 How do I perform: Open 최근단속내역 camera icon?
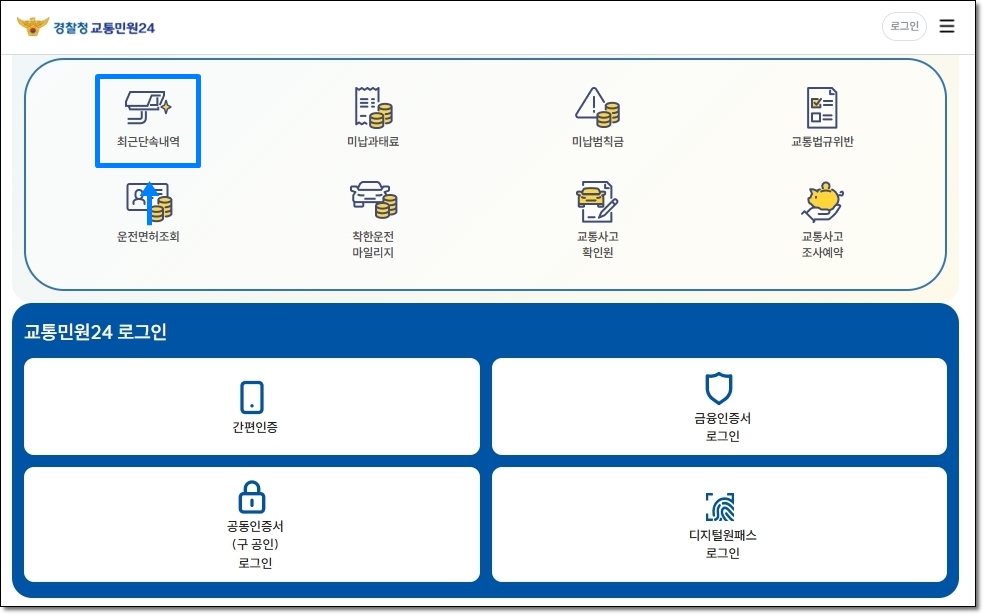point(148,107)
